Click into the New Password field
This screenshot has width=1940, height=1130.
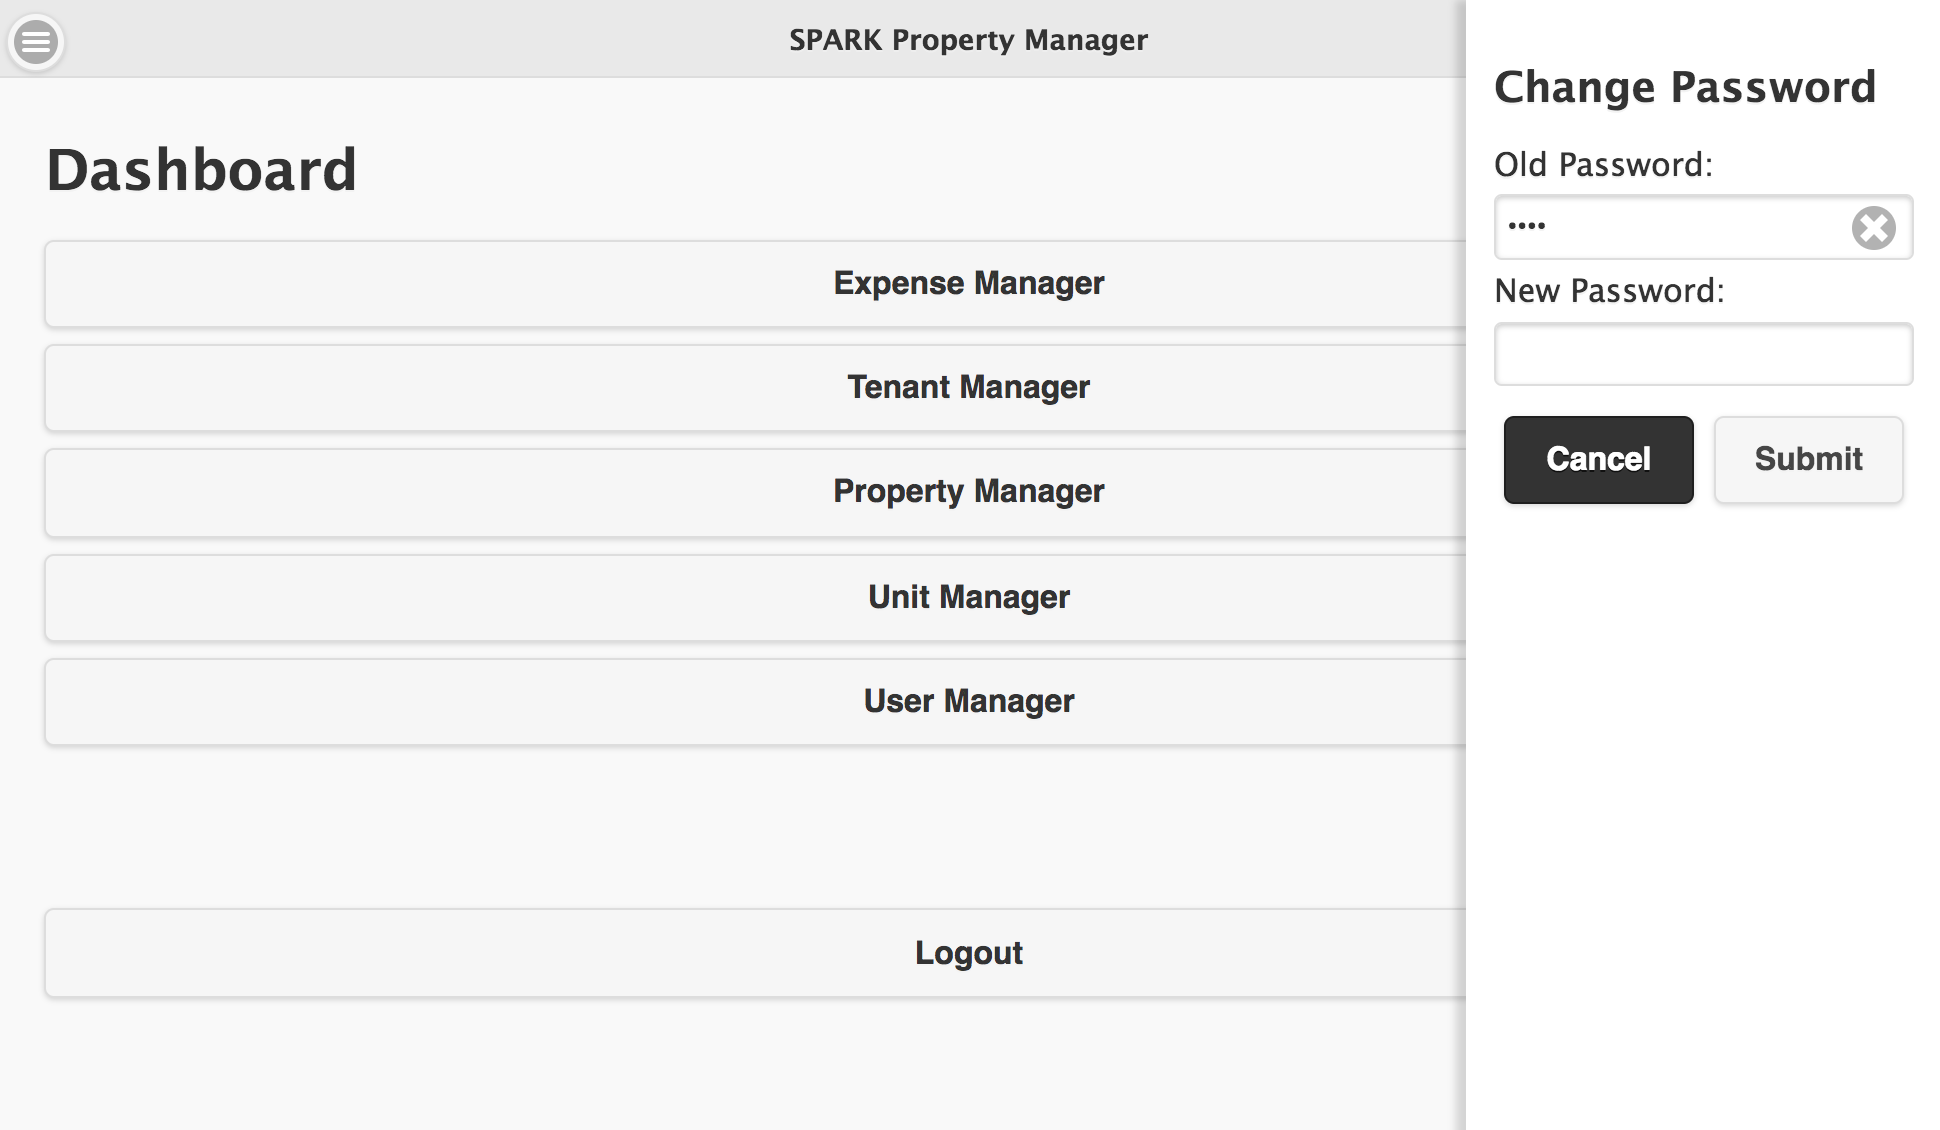coord(1703,354)
